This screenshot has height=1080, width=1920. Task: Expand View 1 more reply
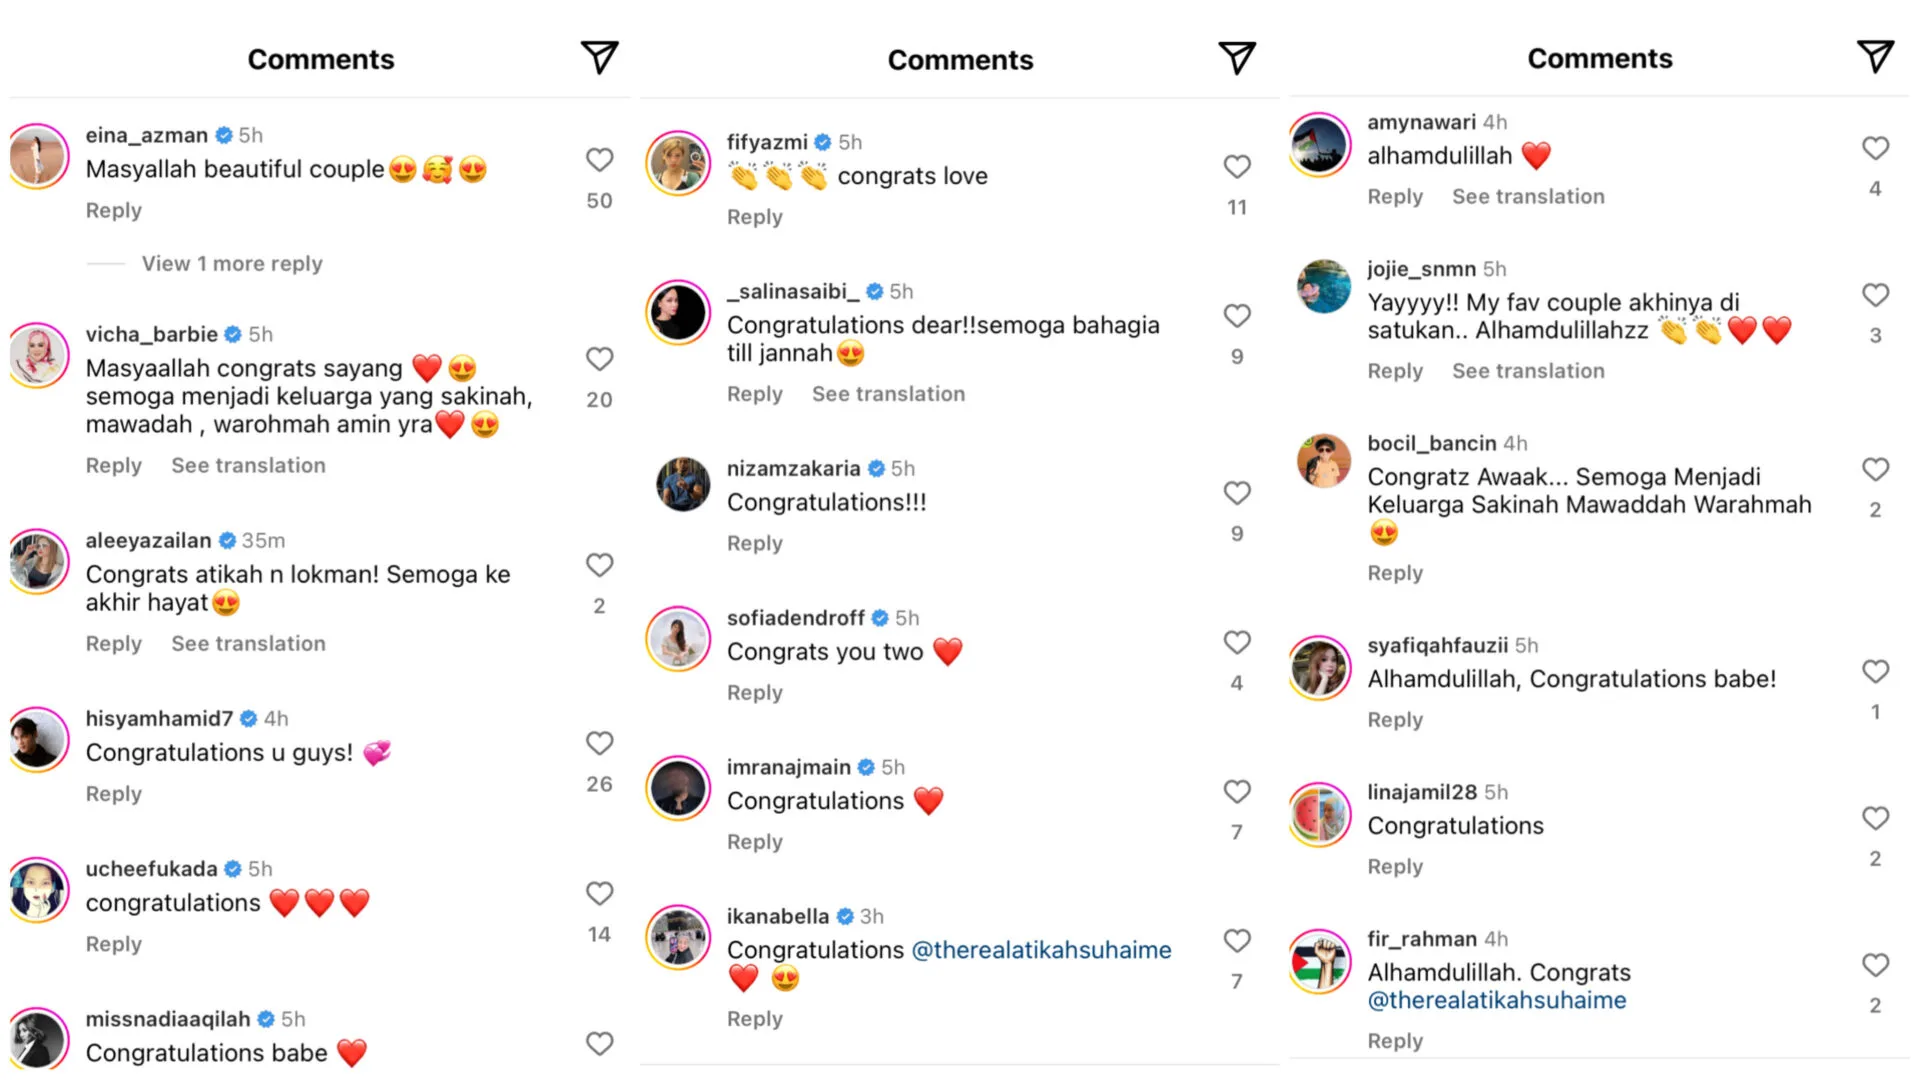point(232,264)
